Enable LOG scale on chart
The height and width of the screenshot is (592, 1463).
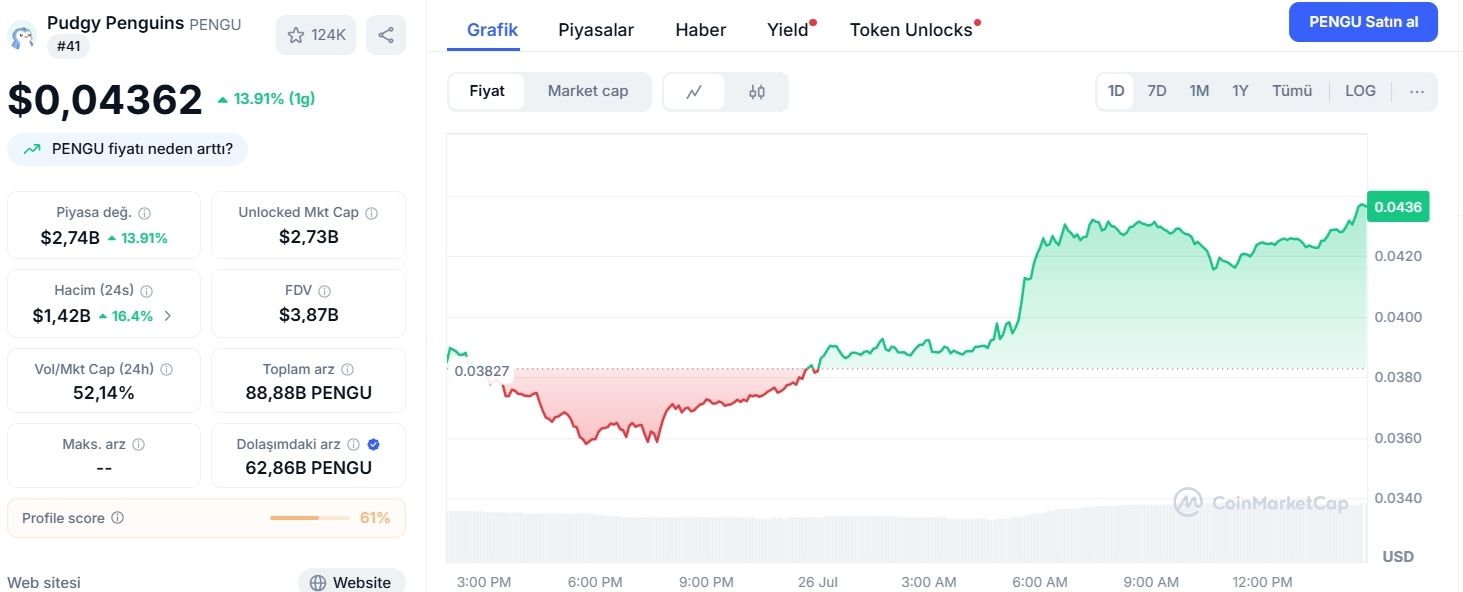pyautogui.click(x=1360, y=91)
